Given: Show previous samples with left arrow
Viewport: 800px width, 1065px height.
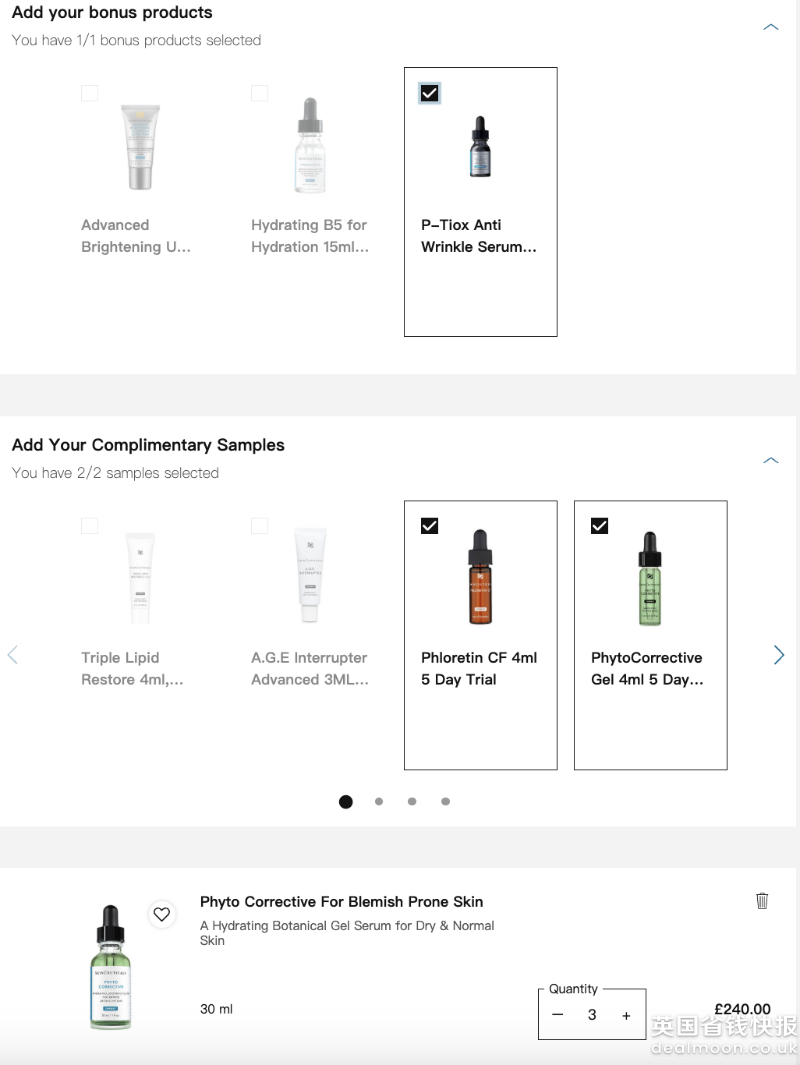Looking at the screenshot, I should pyautogui.click(x=13, y=655).
